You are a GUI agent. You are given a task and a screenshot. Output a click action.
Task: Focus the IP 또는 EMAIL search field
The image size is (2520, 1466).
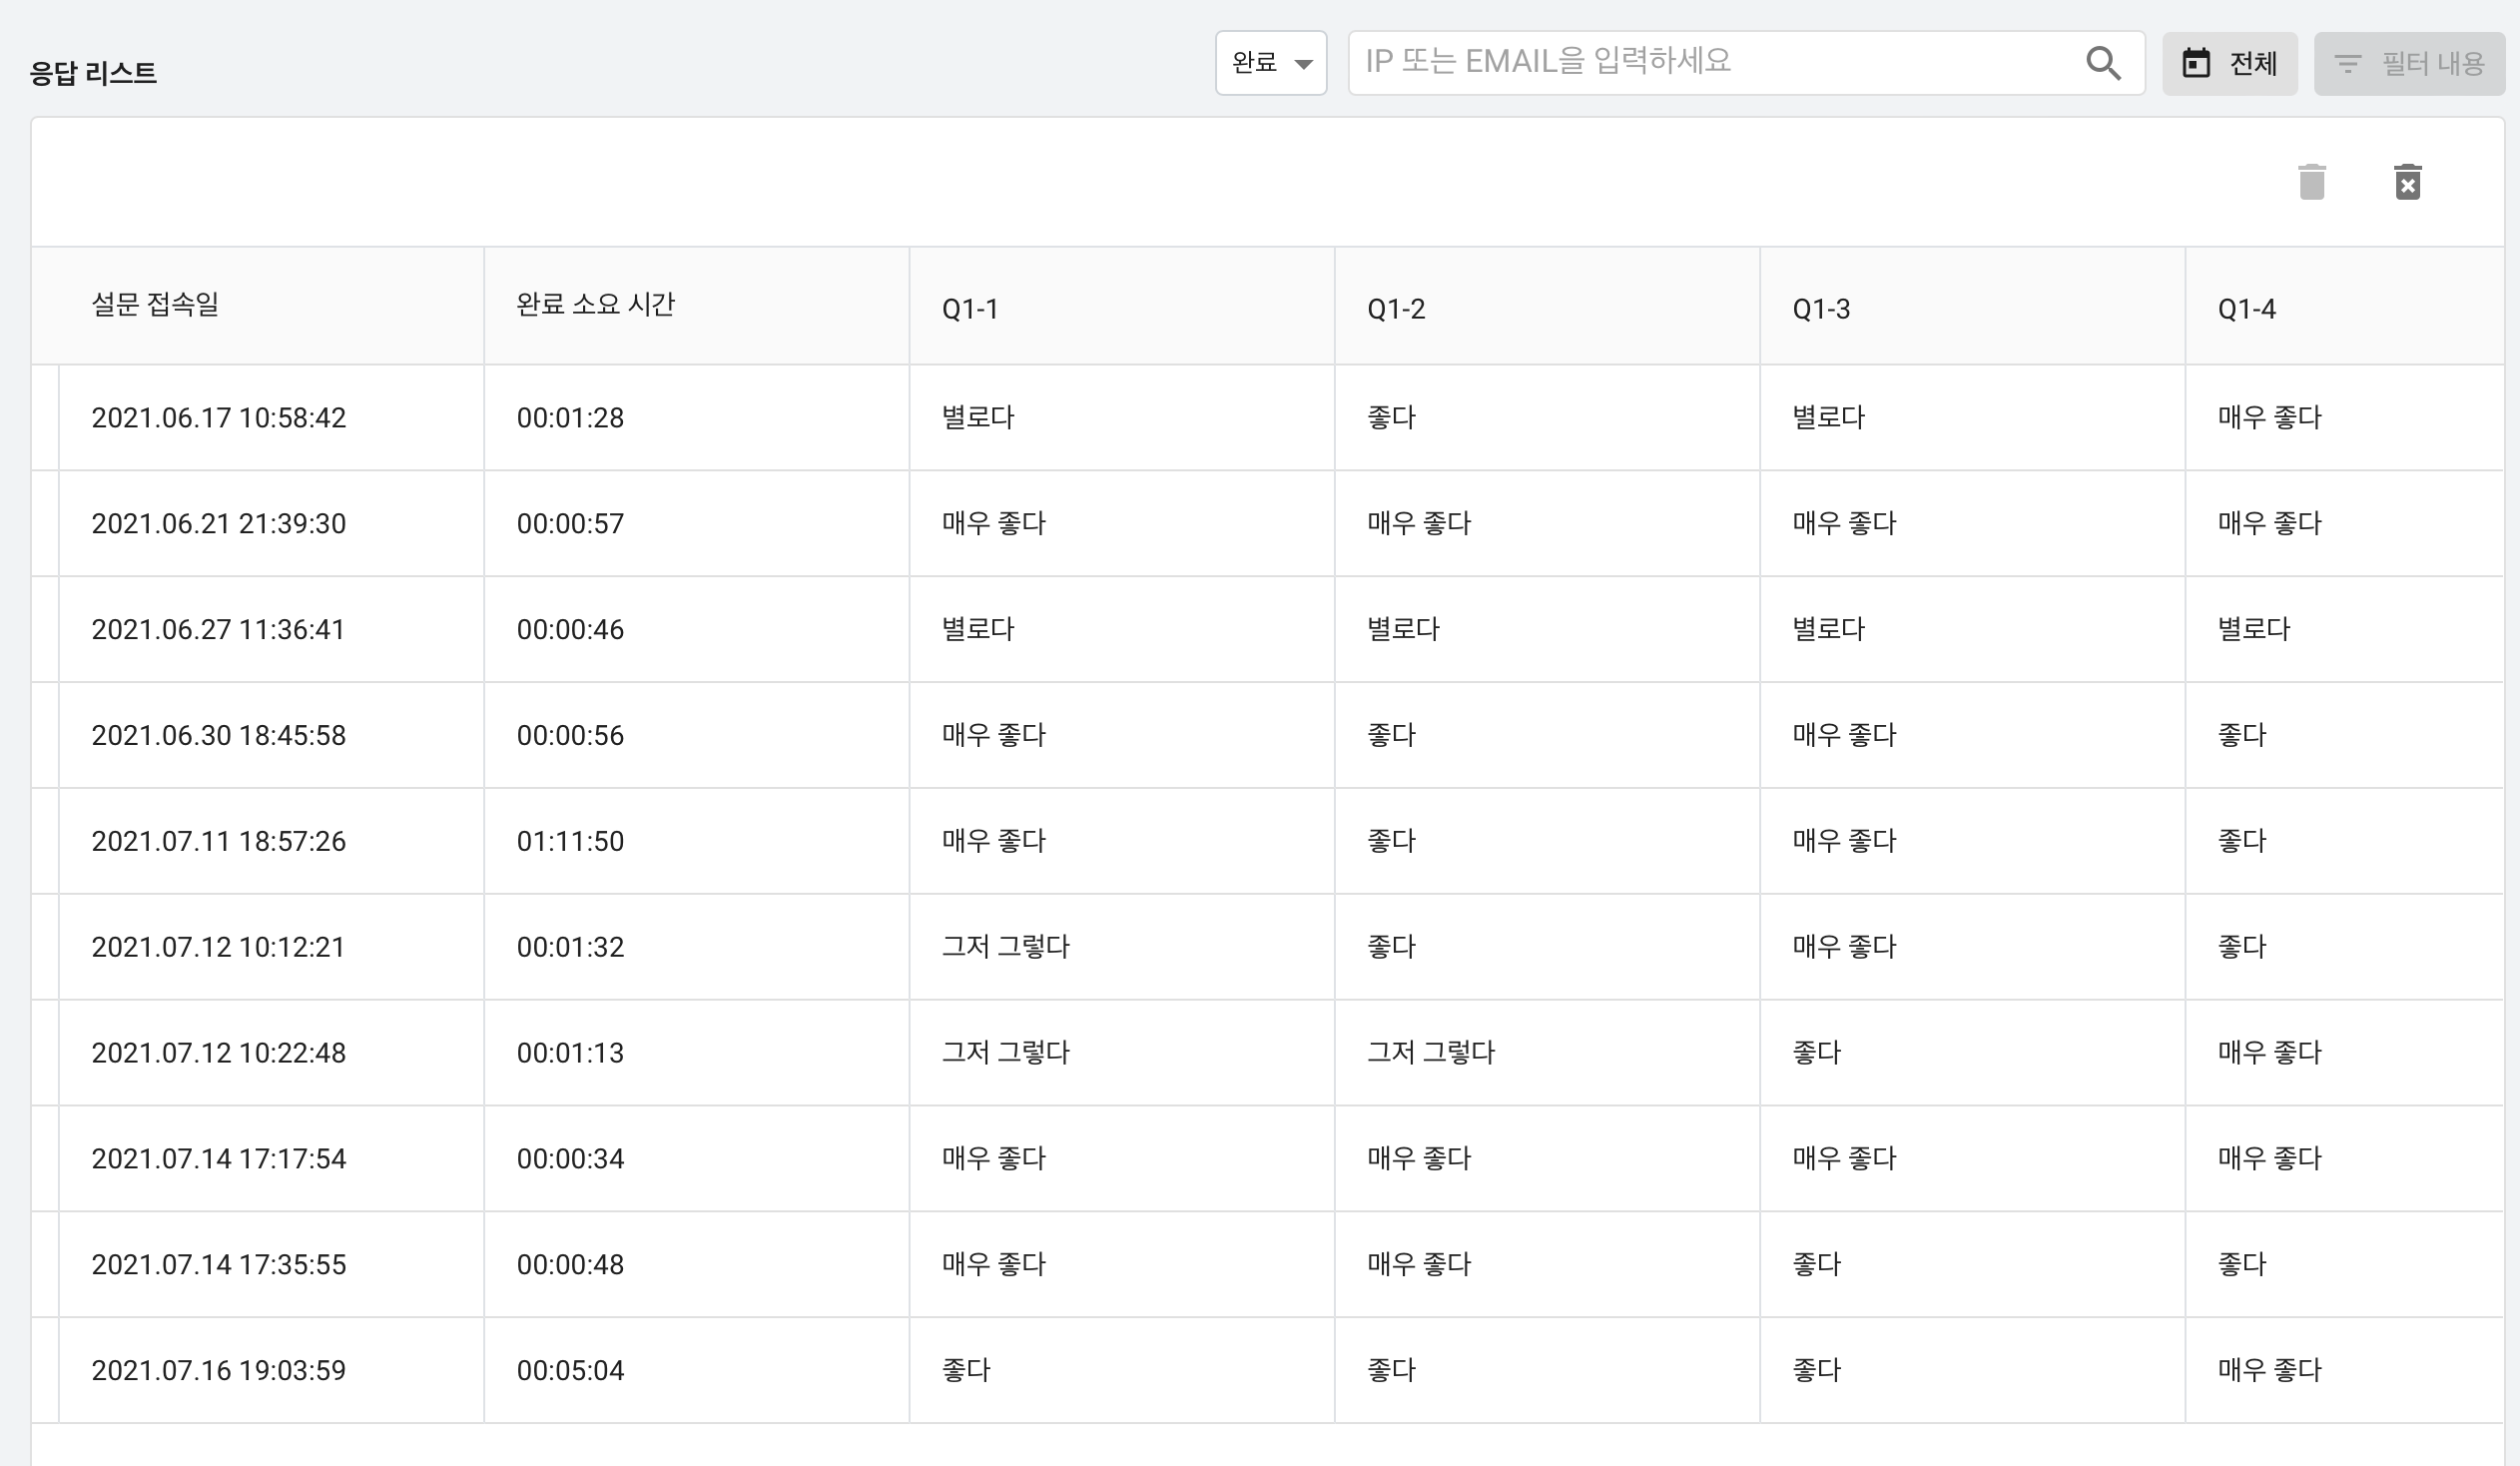tap(1746, 63)
